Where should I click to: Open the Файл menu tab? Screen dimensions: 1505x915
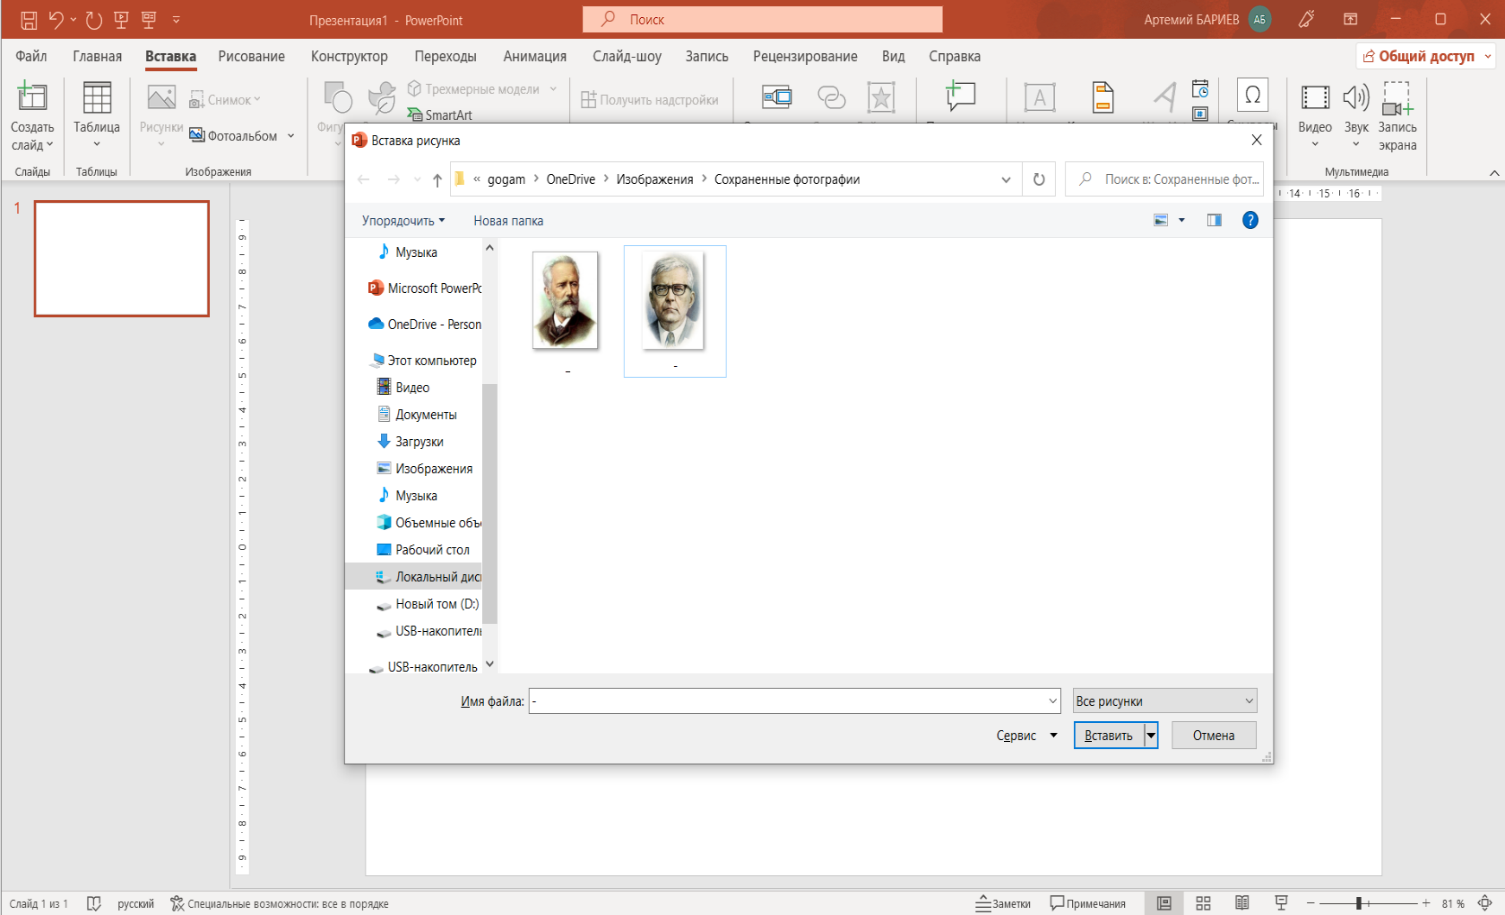(31, 56)
